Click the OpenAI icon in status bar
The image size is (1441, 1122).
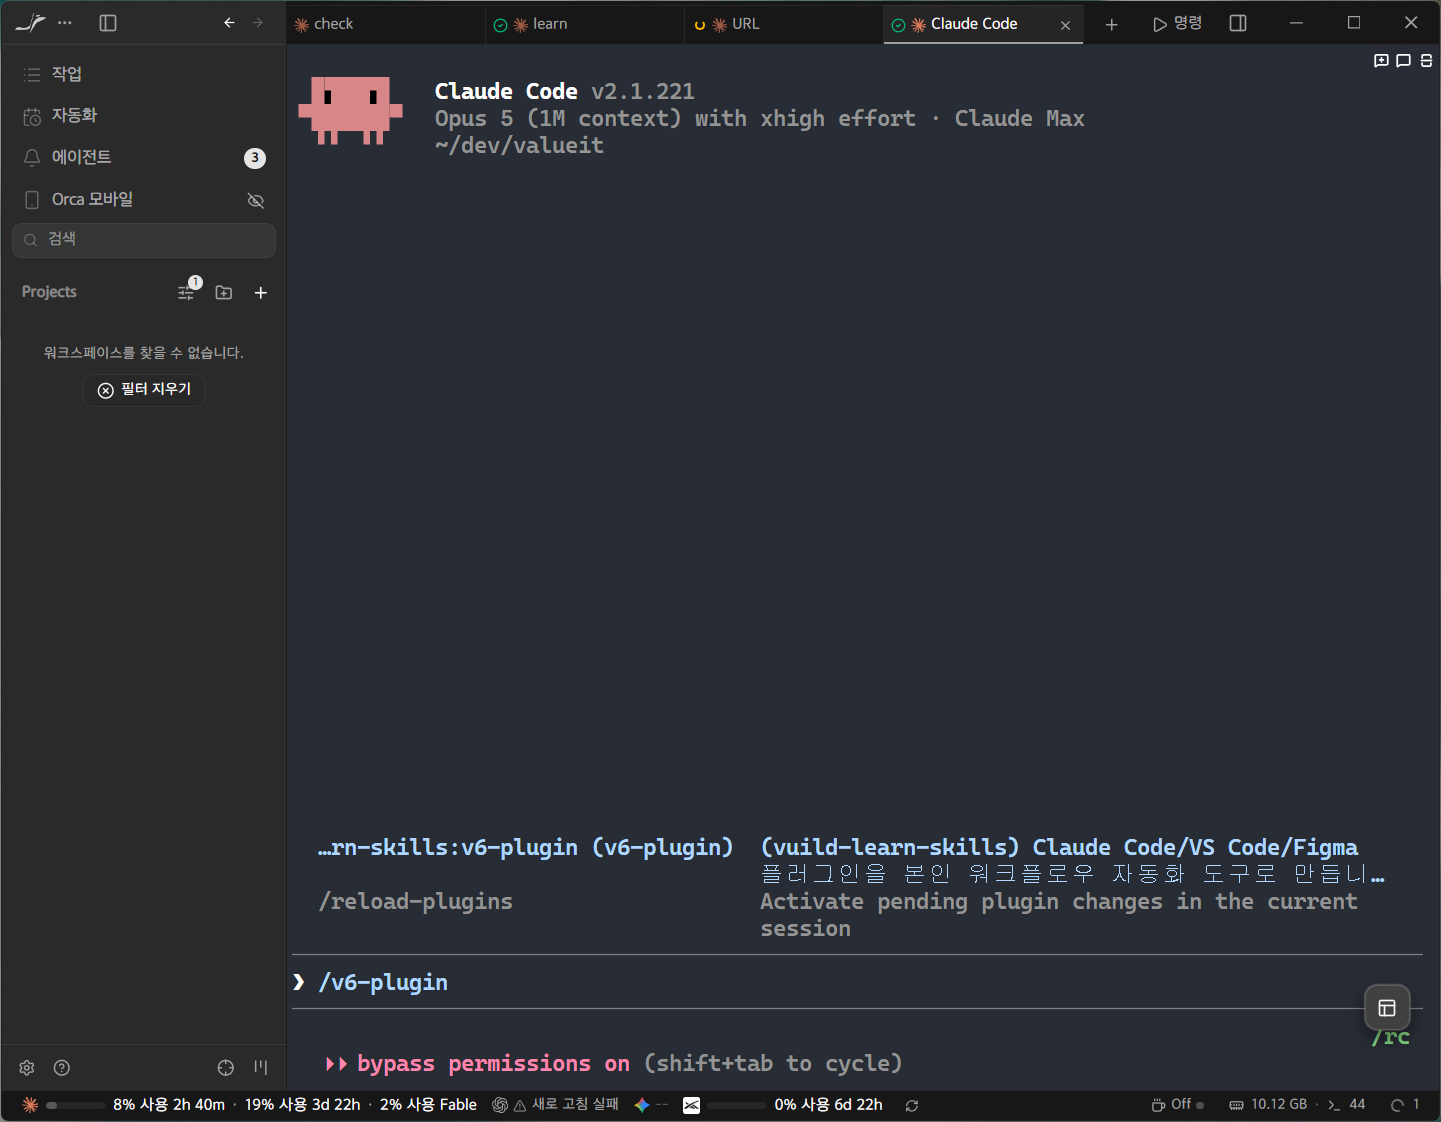tap(500, 1105)
